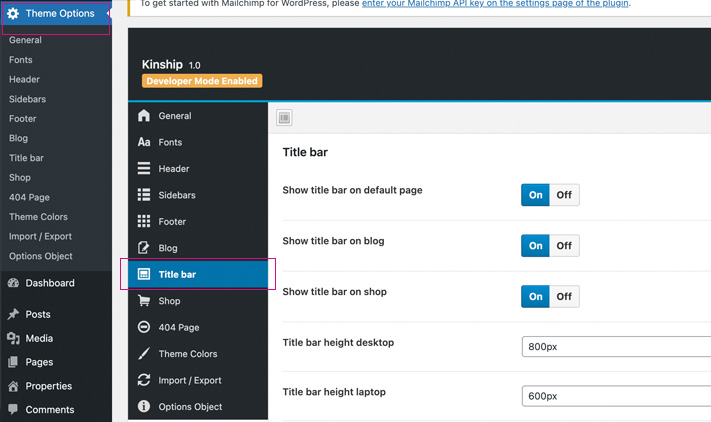Click the Fonts Aa icon
This screenshot has width=711, height=422.
point(144,142)
